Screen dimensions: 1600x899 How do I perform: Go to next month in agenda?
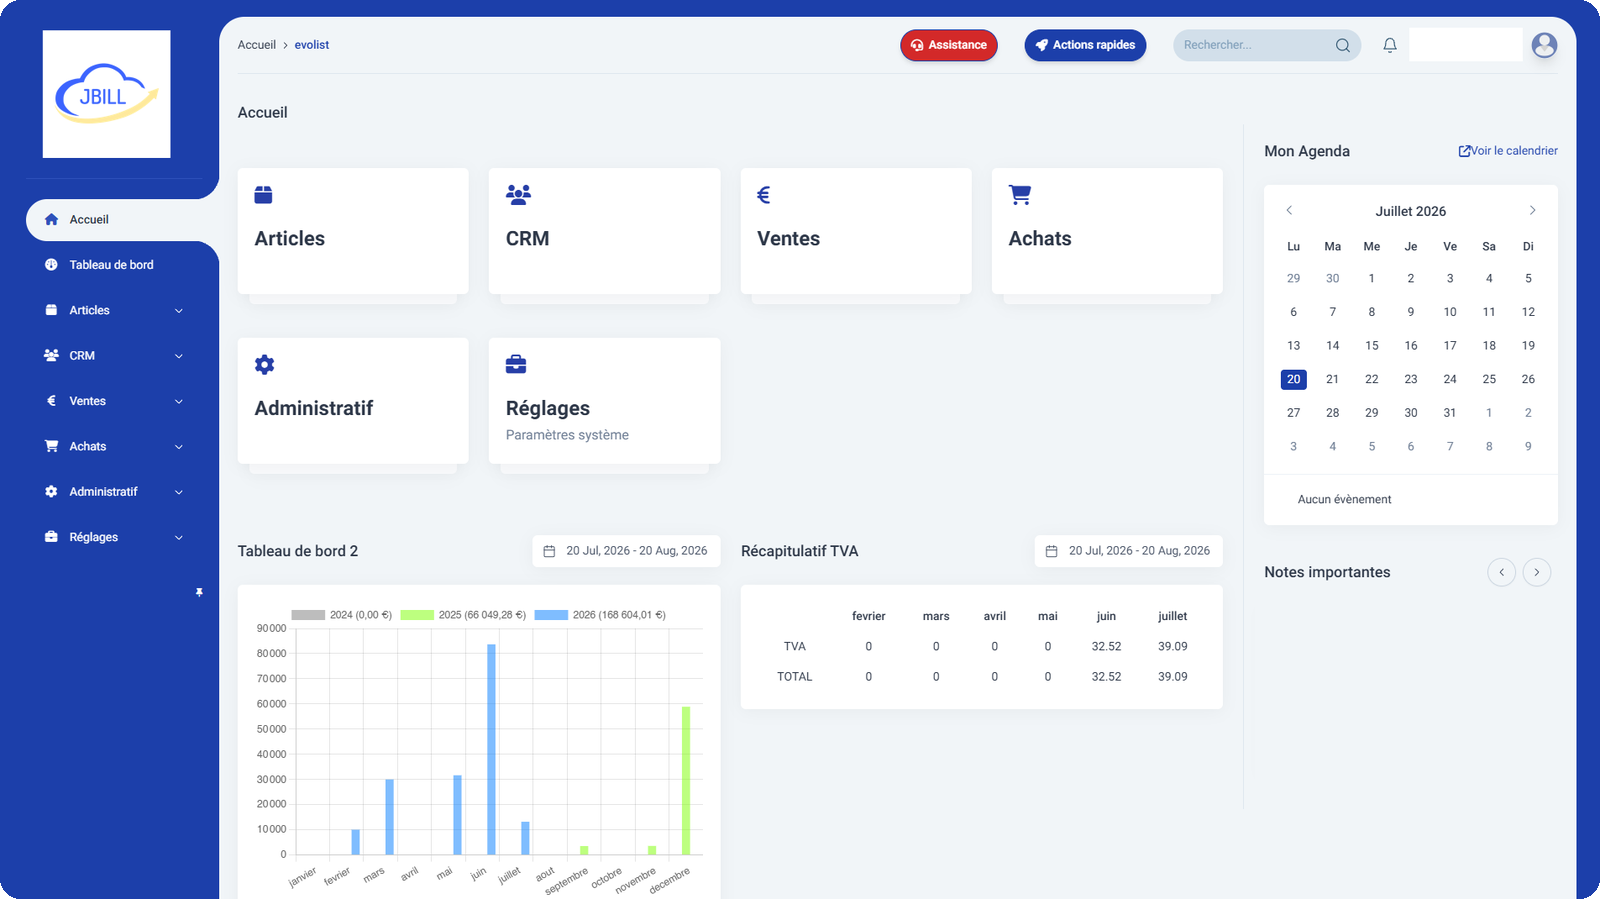[1532, 210]
